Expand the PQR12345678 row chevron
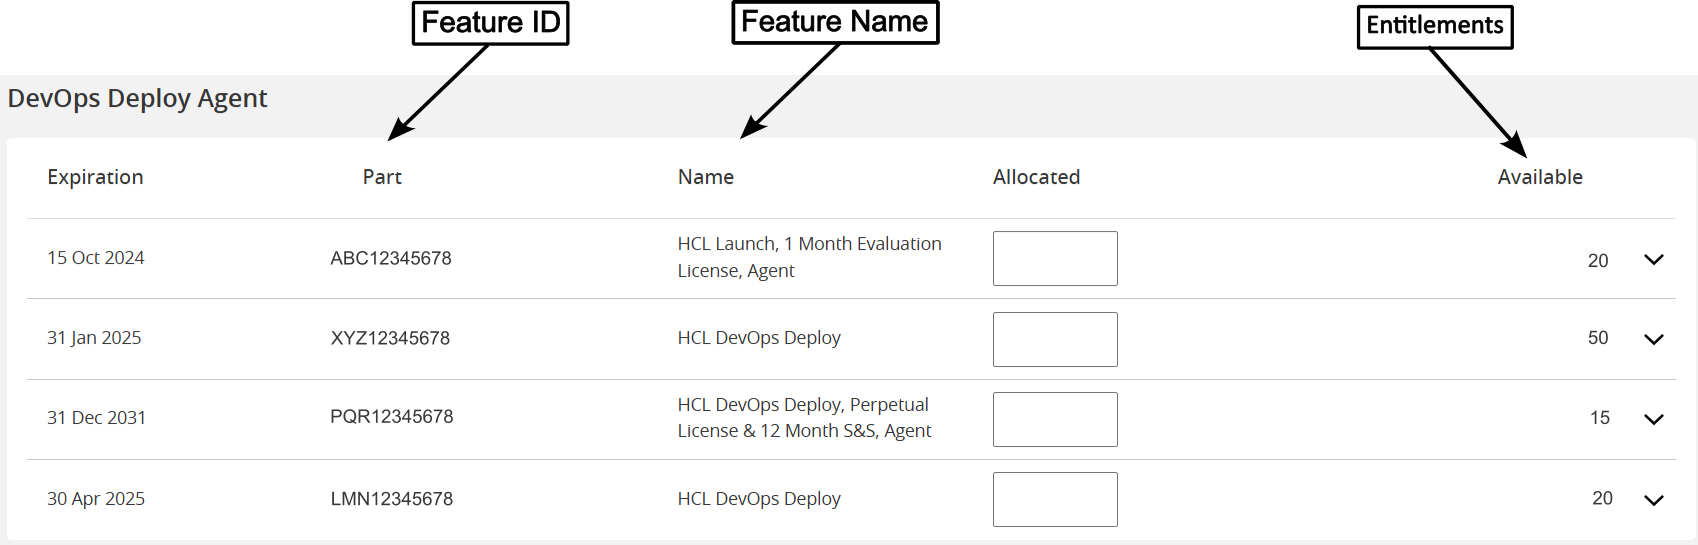Screen dimensions: 1698x545 point(1653,420)
